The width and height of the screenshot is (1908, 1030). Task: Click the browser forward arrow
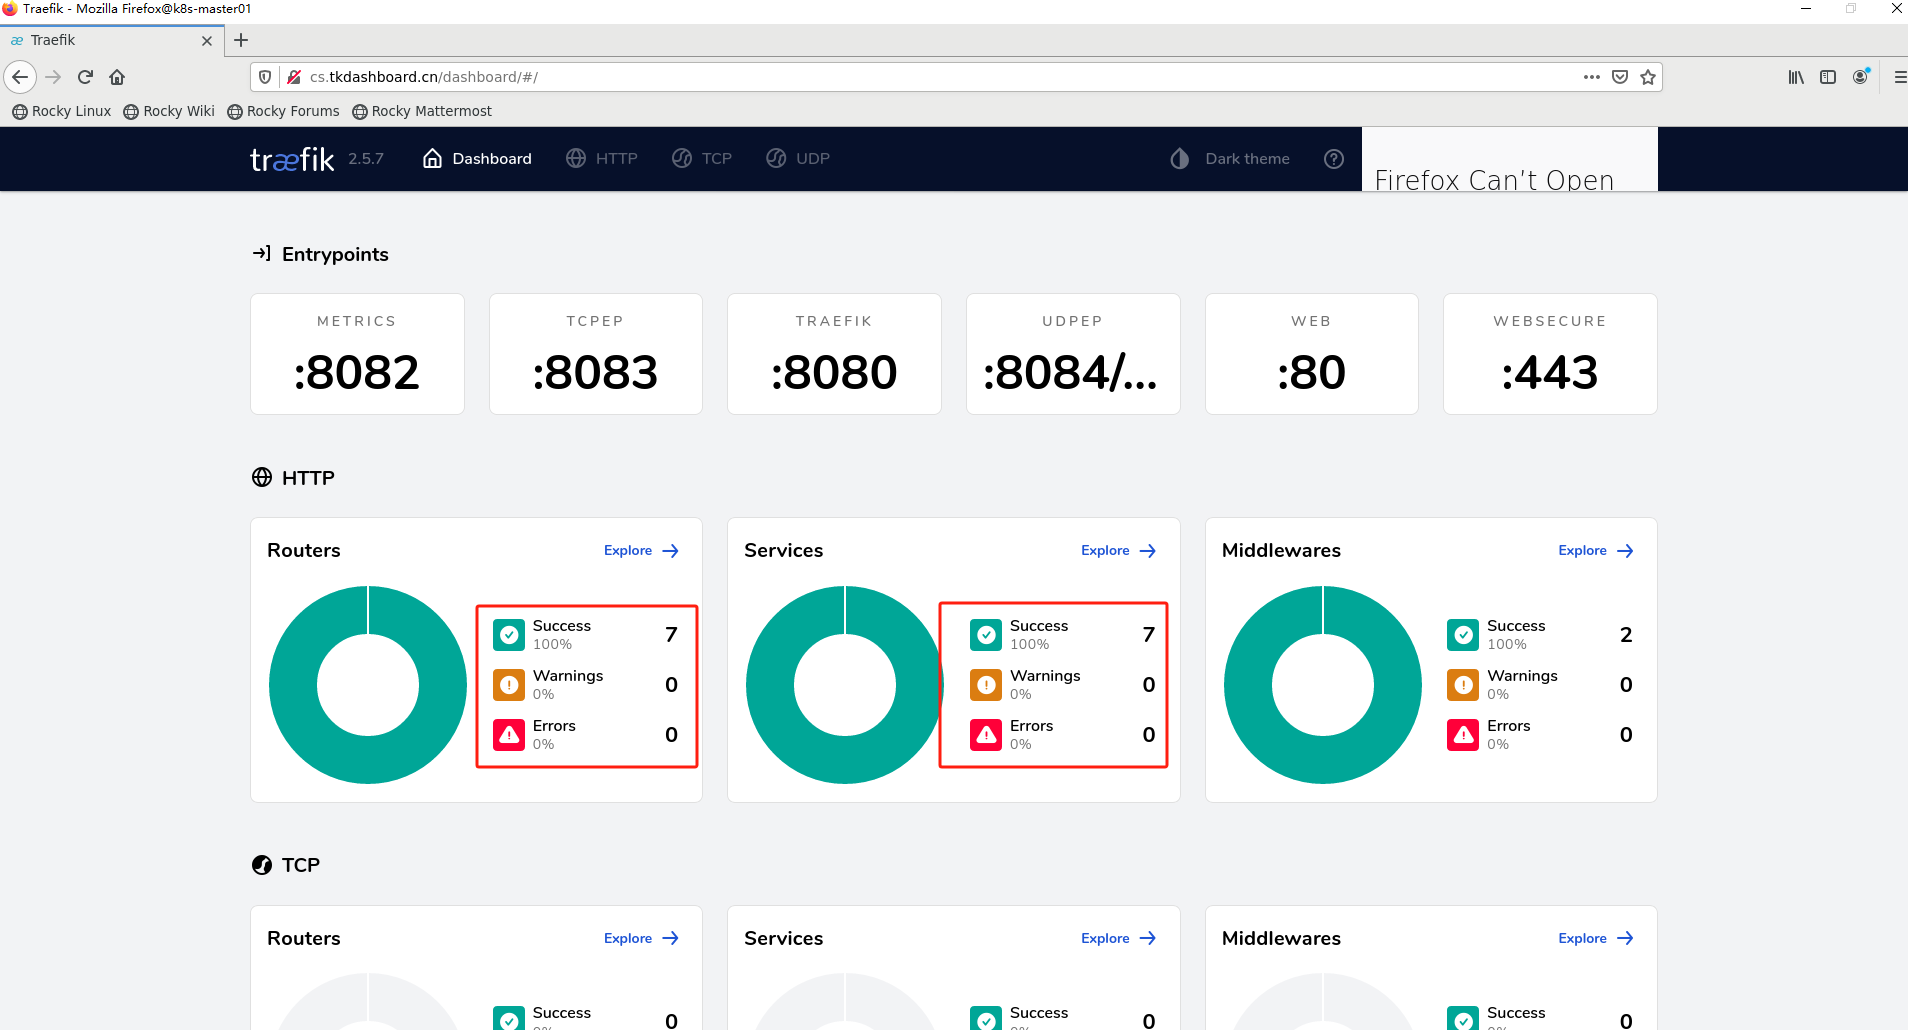[x=54, y=77]
